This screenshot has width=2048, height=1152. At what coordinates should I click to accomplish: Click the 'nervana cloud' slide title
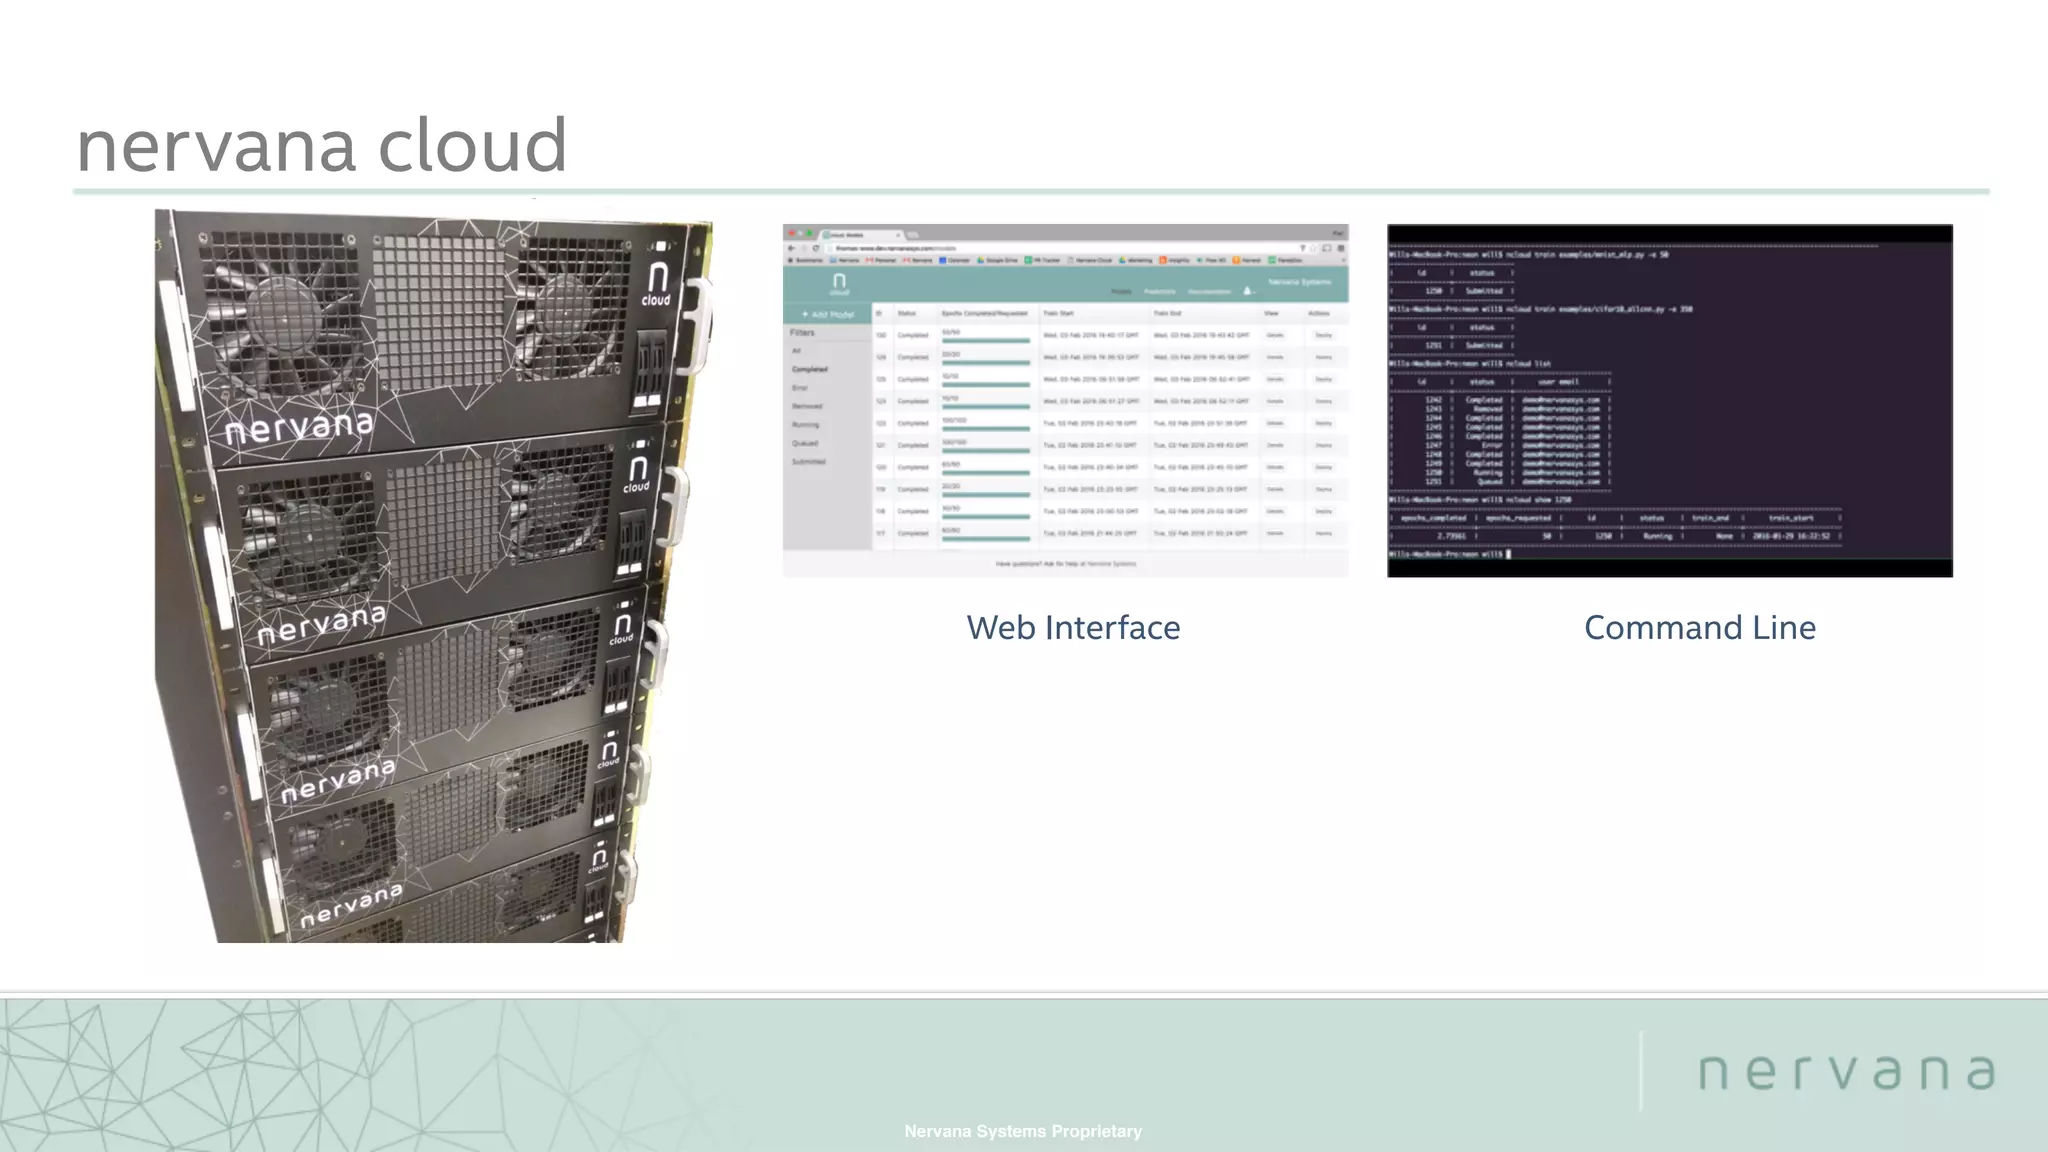coord(322,146)
